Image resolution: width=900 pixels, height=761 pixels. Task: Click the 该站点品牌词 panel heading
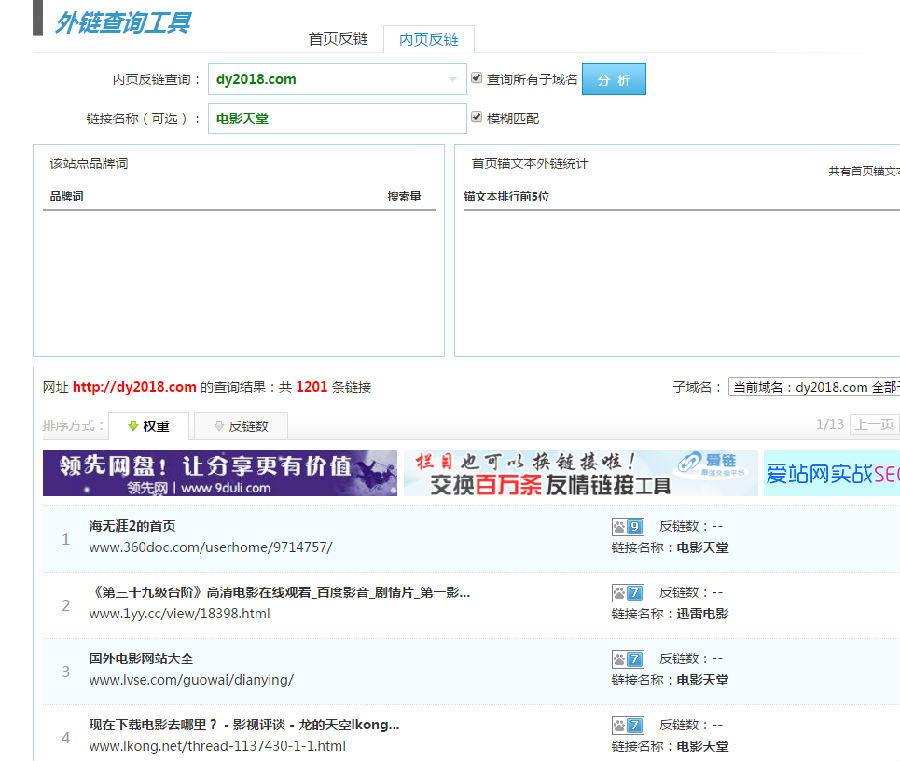tap(89, 164)
